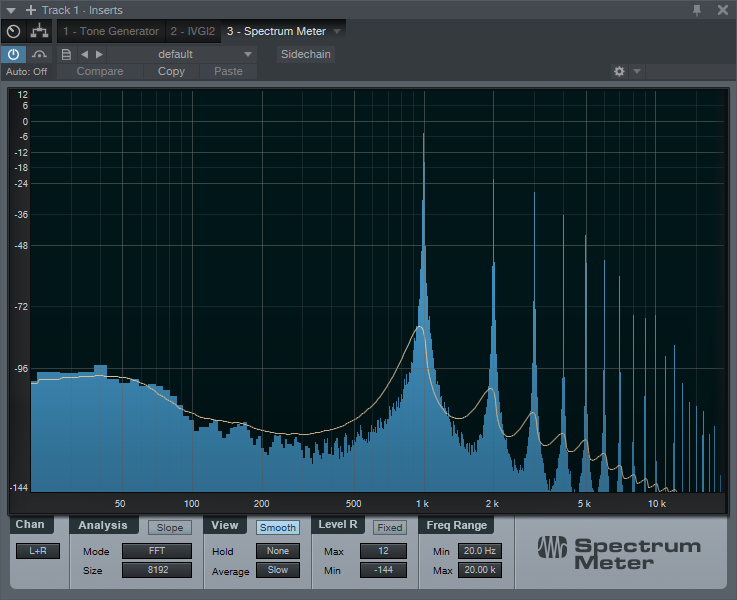The image size is (737, 600).
Task: Open the L+R channel selector
Action: pos(38,551)
